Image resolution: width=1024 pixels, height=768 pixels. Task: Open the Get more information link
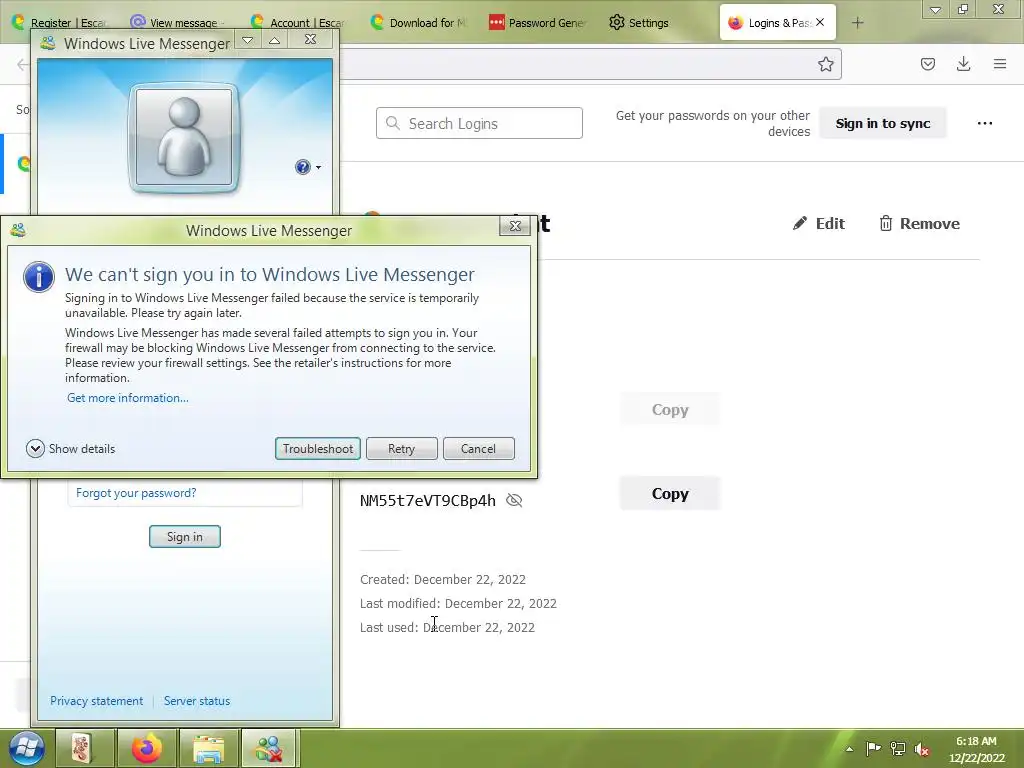[128, 398]
